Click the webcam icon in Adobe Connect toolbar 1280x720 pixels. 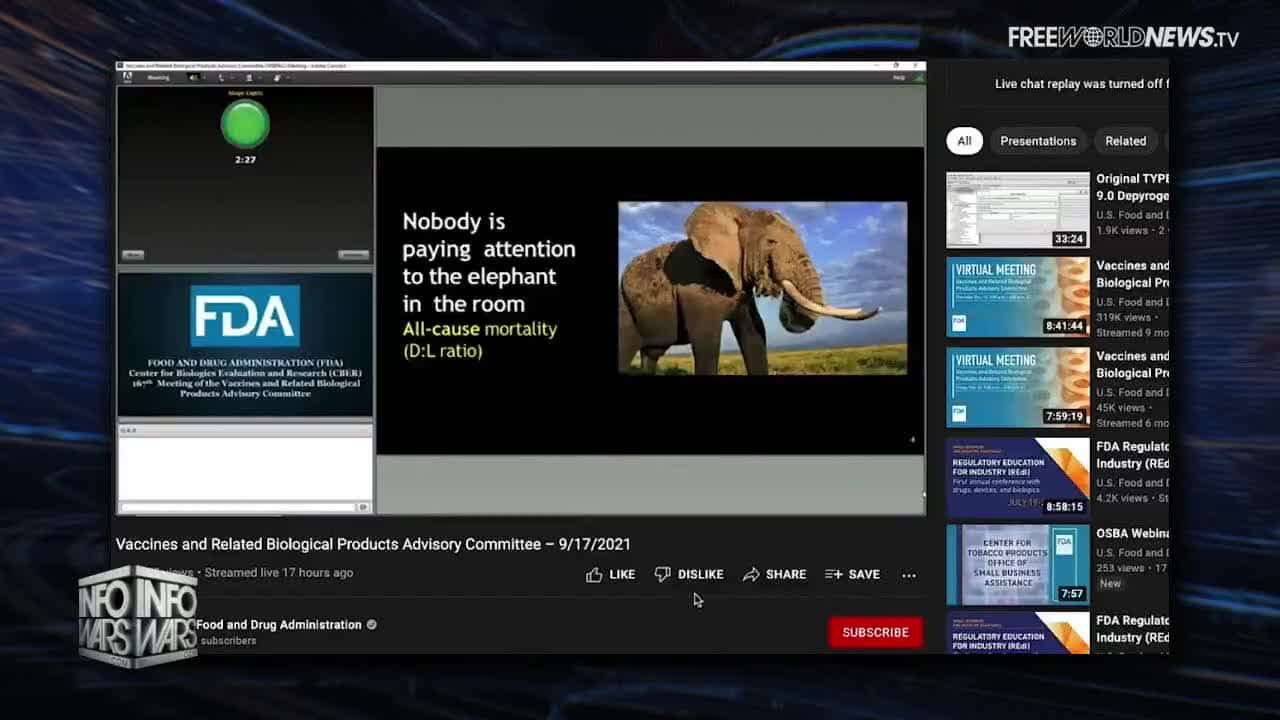click(x=249, y=77)
